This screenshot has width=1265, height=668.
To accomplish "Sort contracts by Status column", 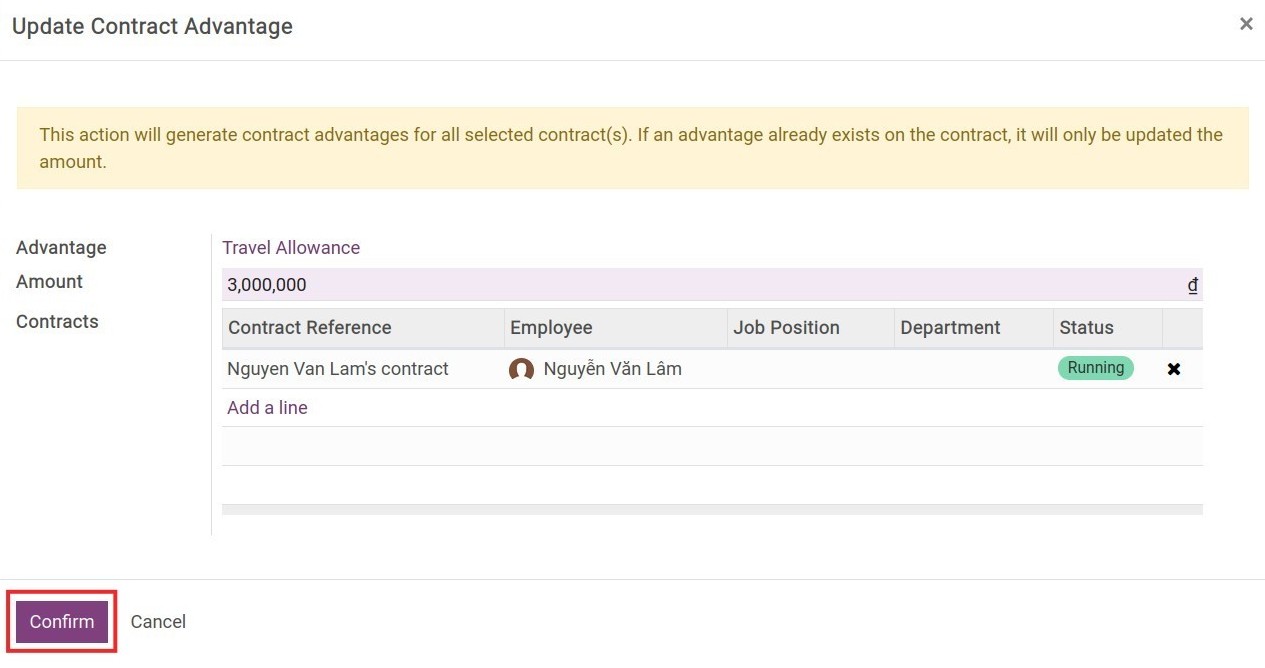I will coord(1086,328).
